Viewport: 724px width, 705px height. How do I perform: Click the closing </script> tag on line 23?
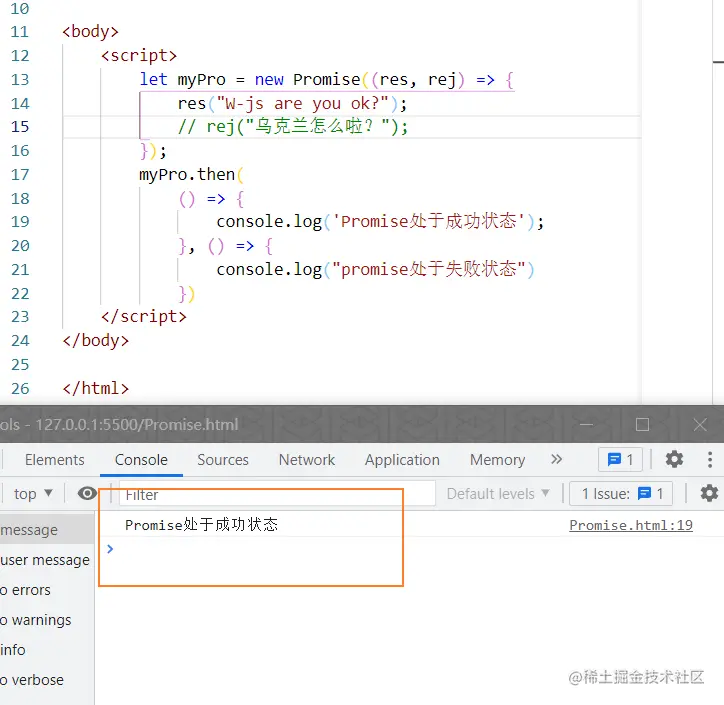point(144,317)
